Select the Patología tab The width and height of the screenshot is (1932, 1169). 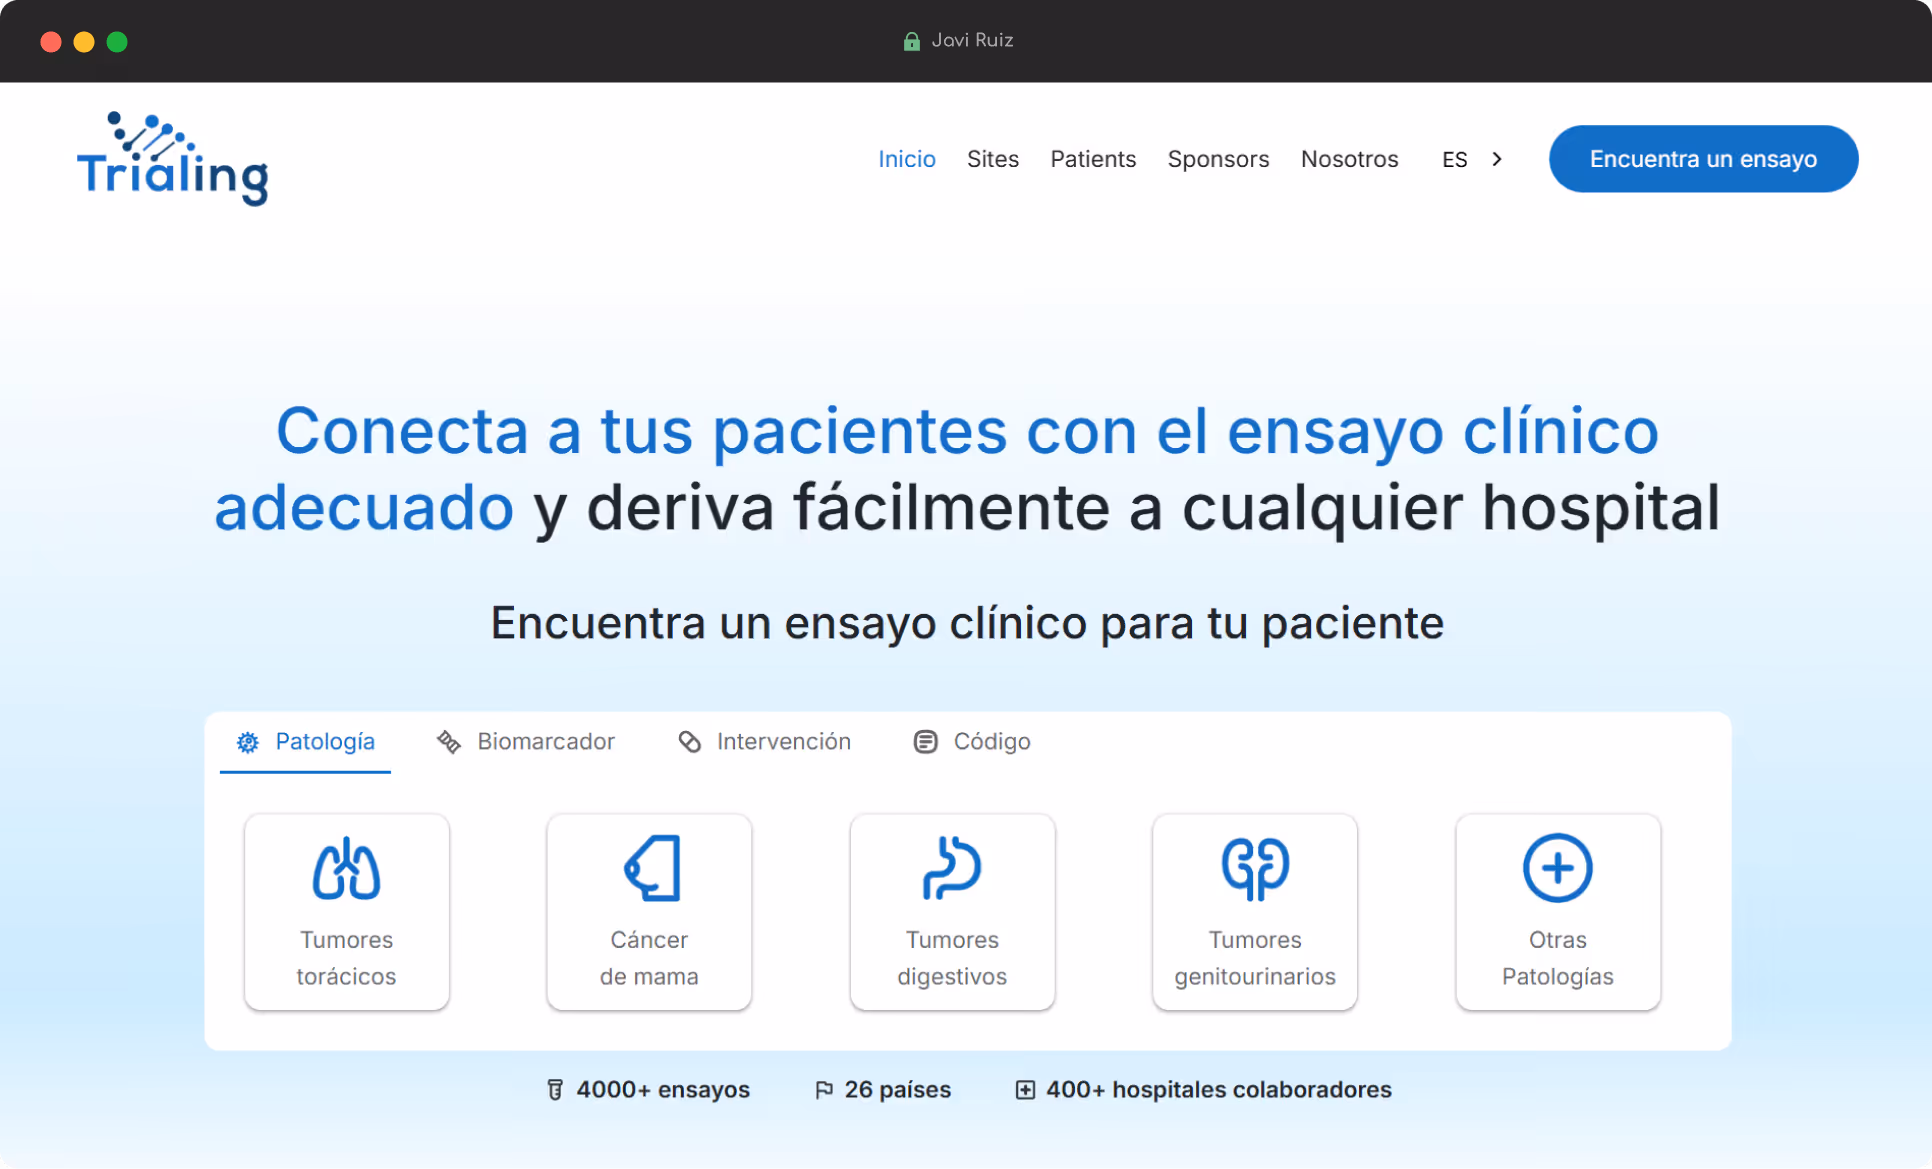(x=306, y=742)
